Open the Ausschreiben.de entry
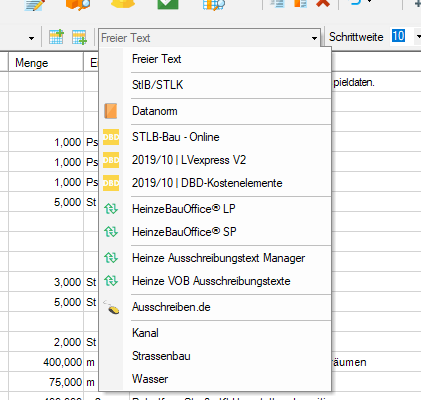This screenshot has width=421, height=400. coord(215,307)
